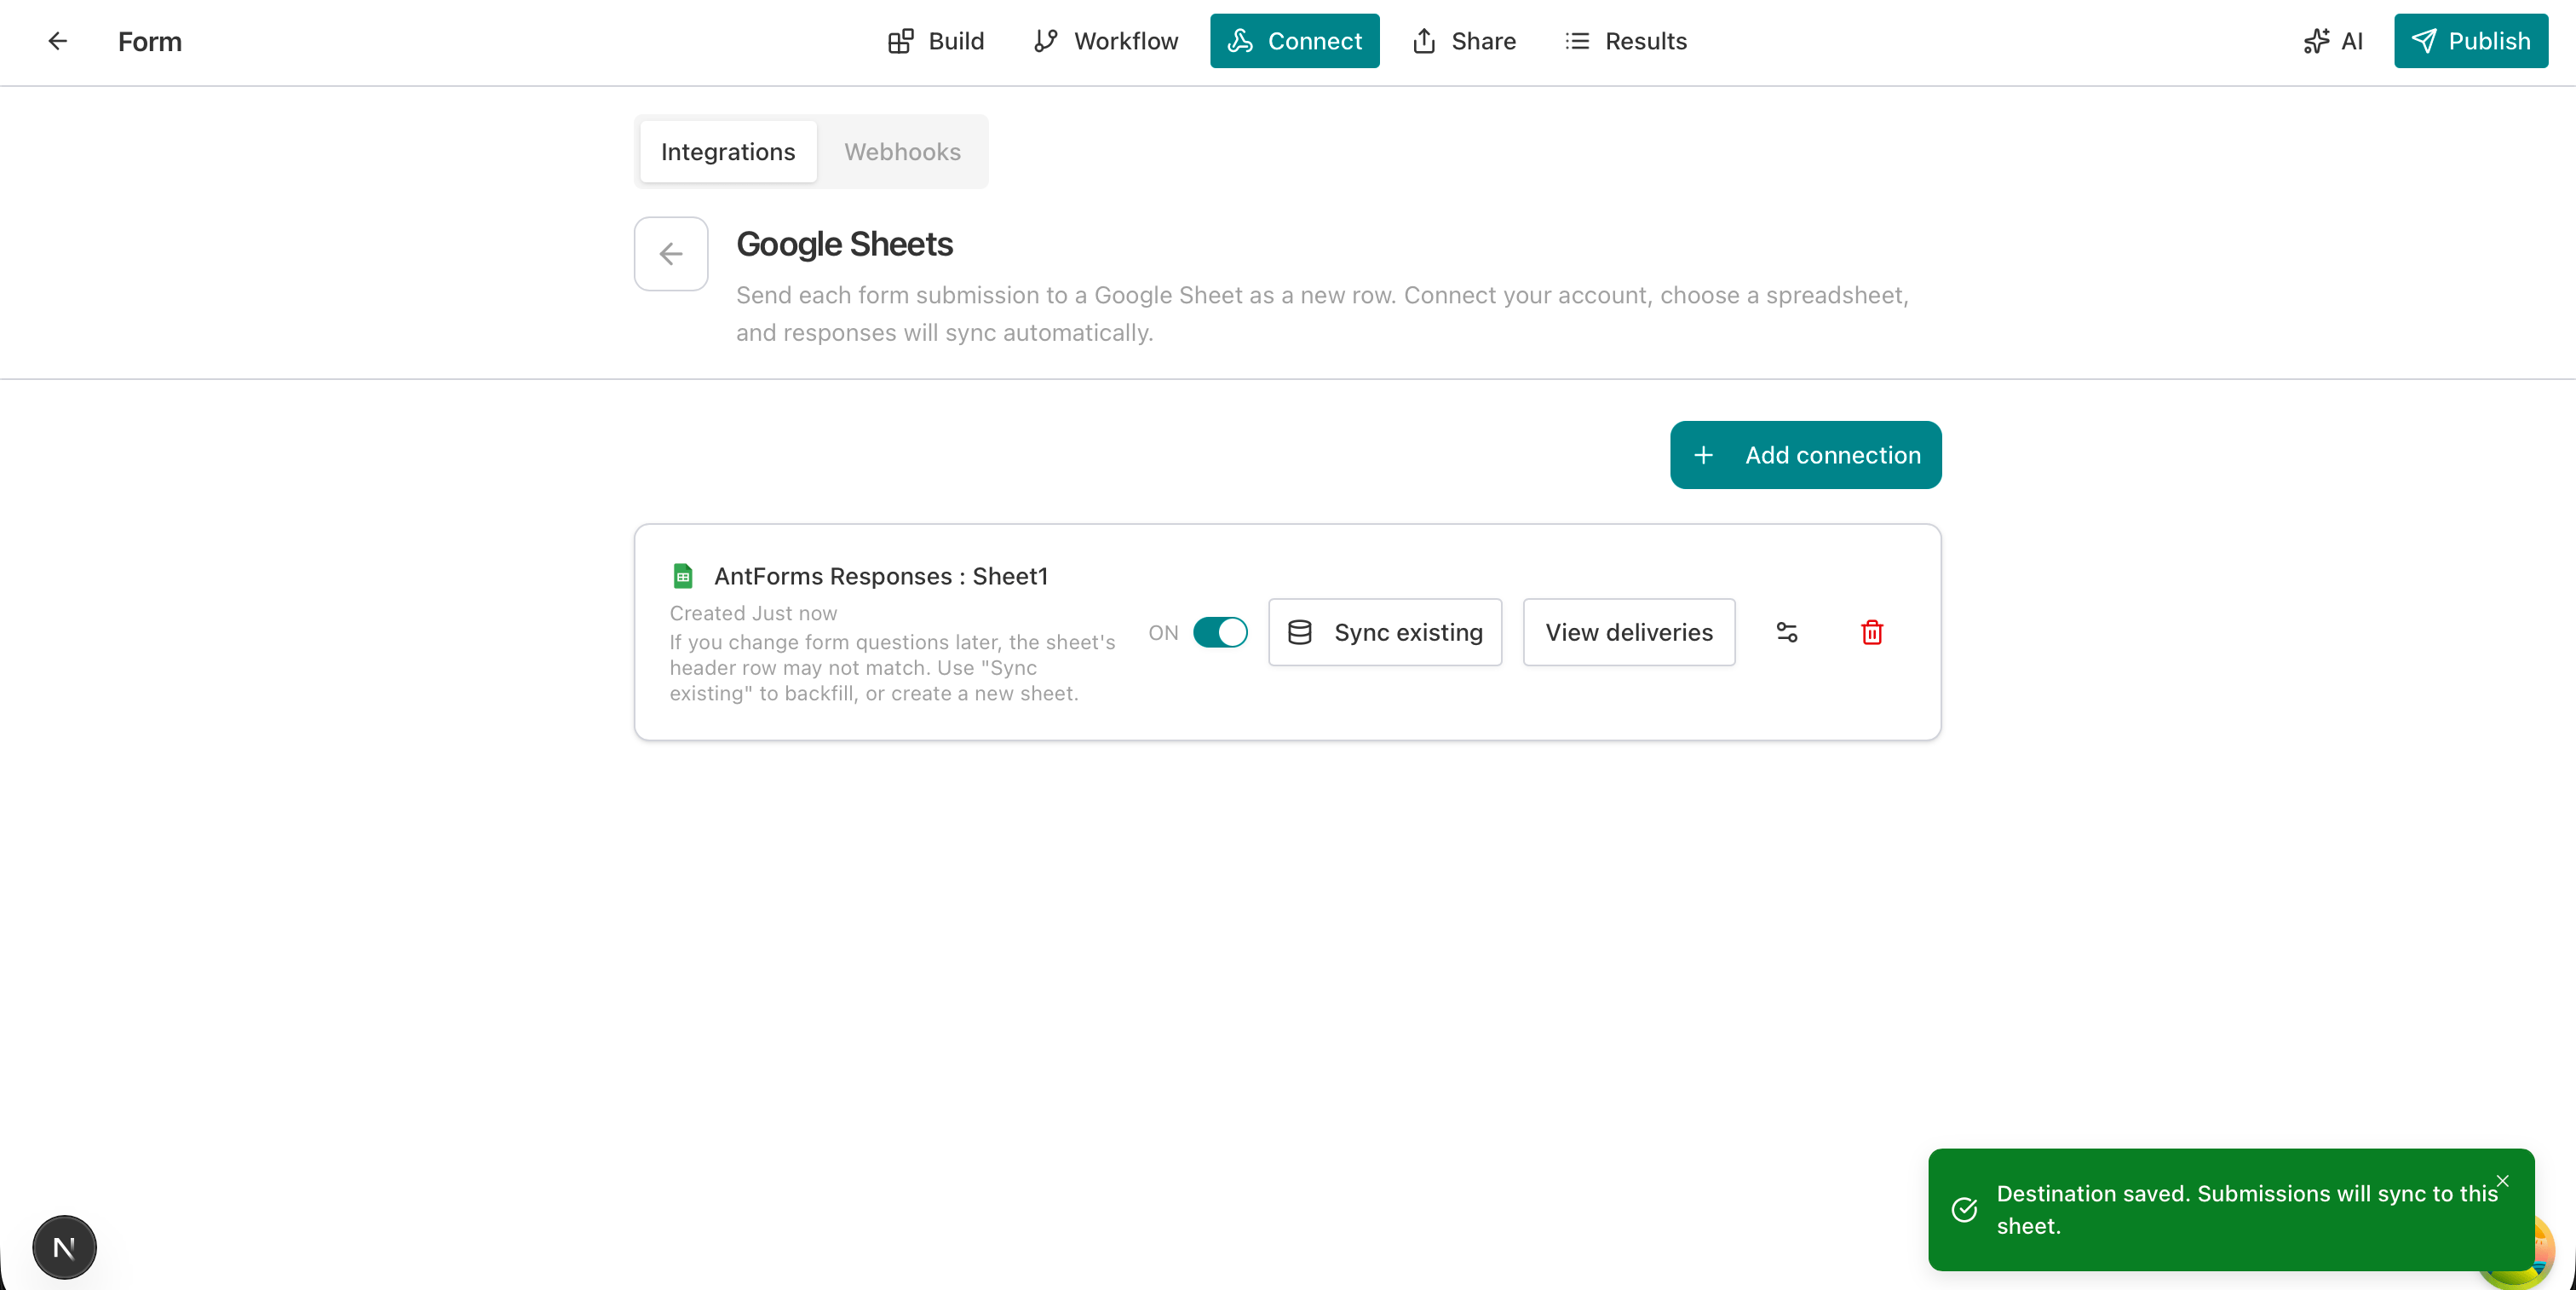This screenshot has height=1290, width=2576.
Task: Switch to the Webhooks tab
Action: tap(902, 151)
